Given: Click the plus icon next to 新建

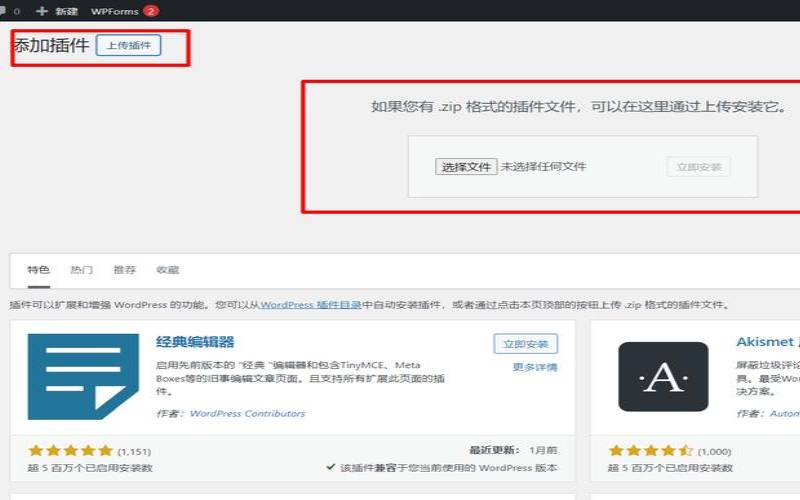Looking at the screenshot, I should tap(42, 11).
